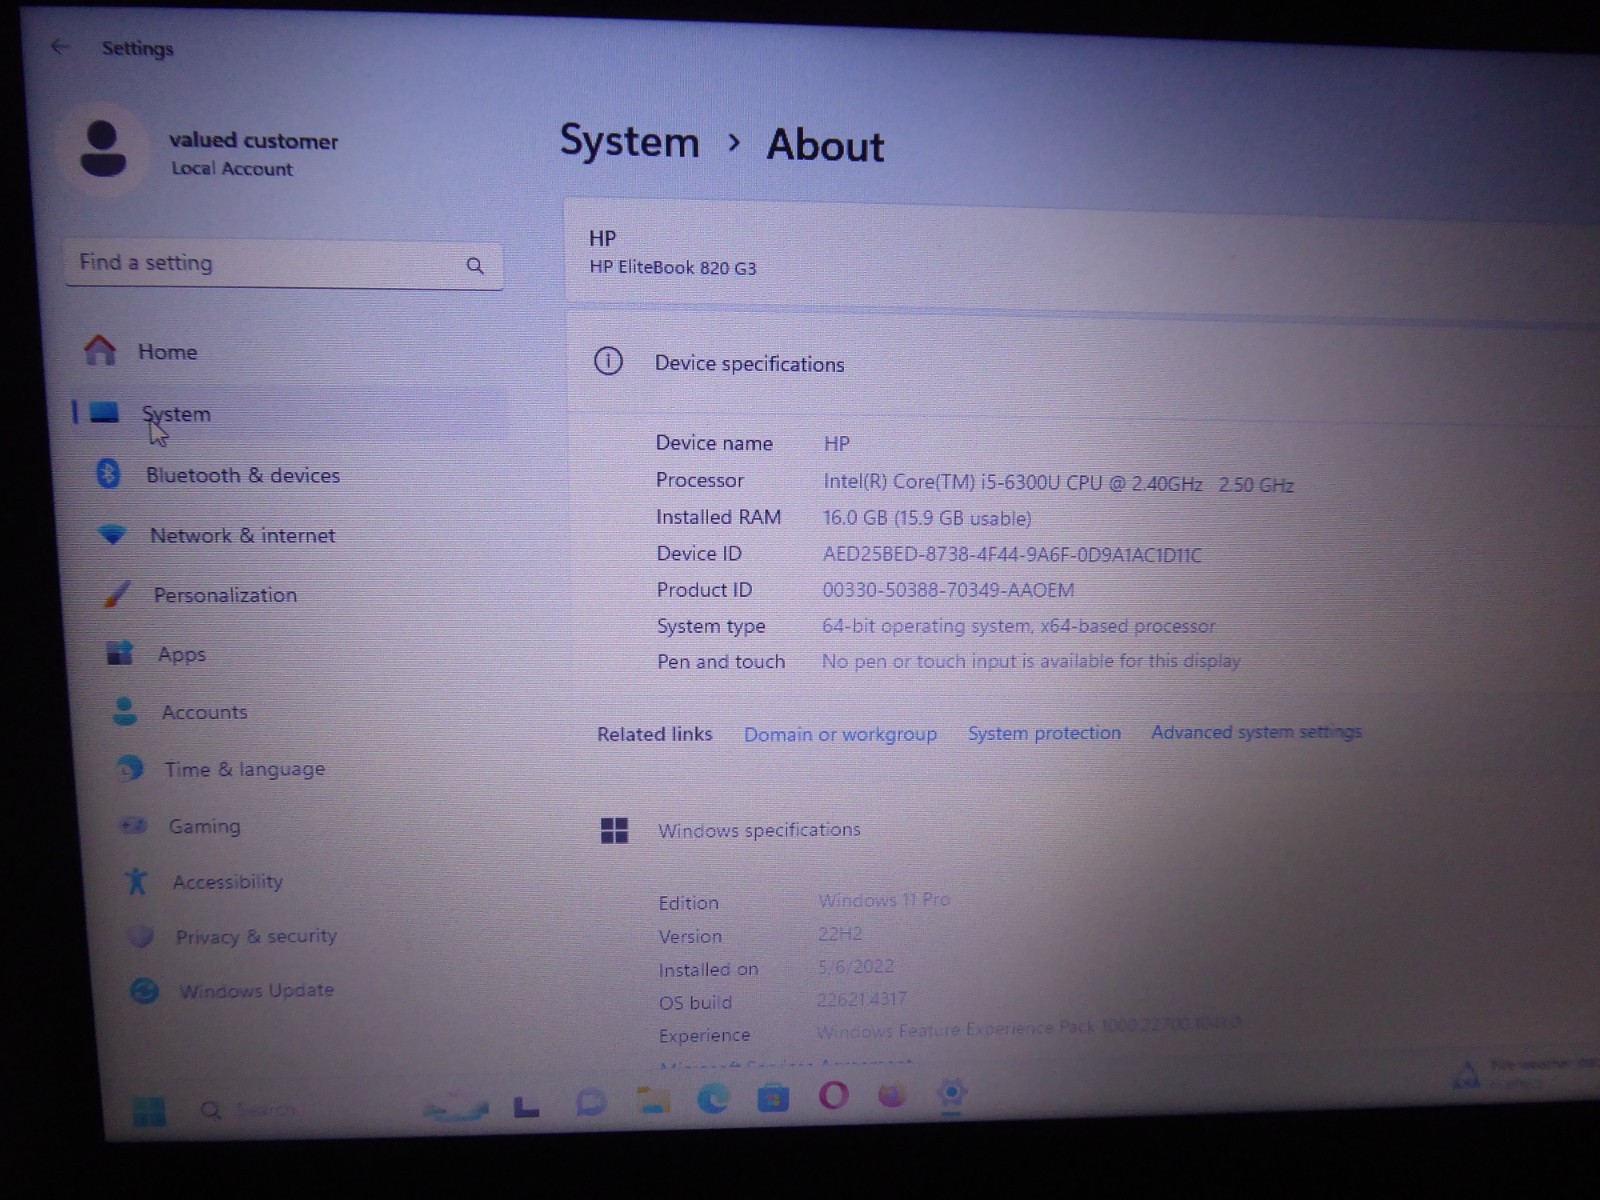Click the taskbar Search box

click(x=250, y=1110)
